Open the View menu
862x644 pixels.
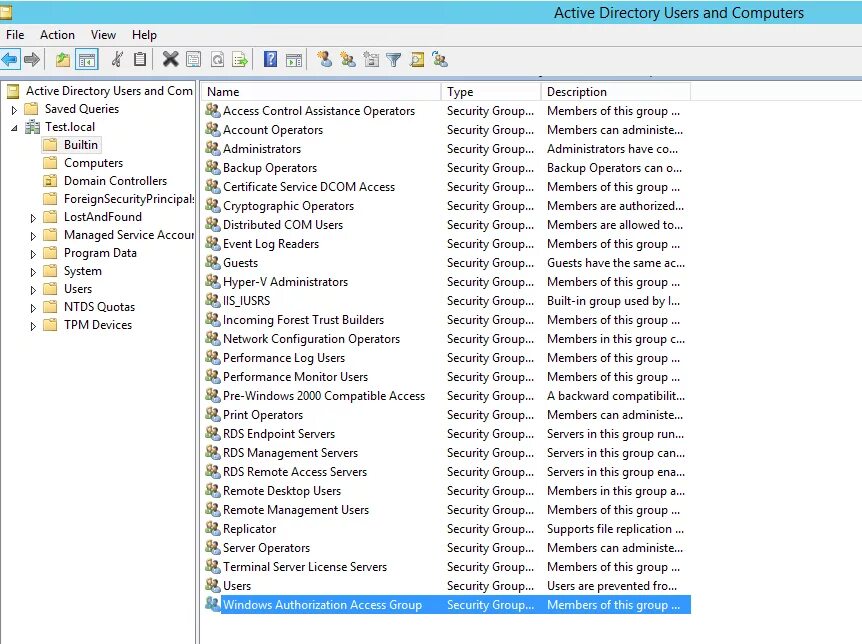[103, 35]
